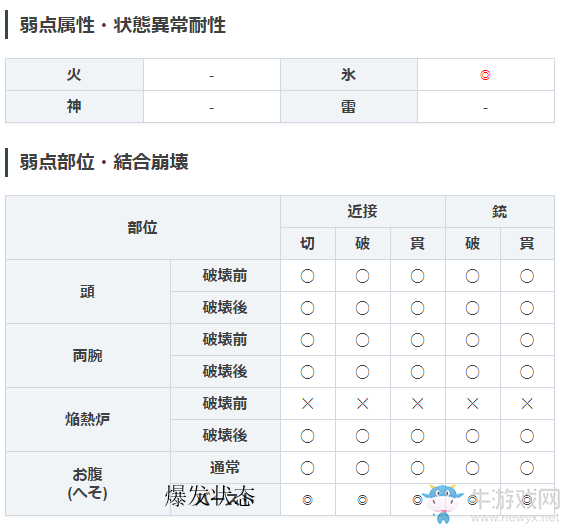
Task: Click the 切 circle for 焔熱炉 破壊後
Action: pos(307,436)
